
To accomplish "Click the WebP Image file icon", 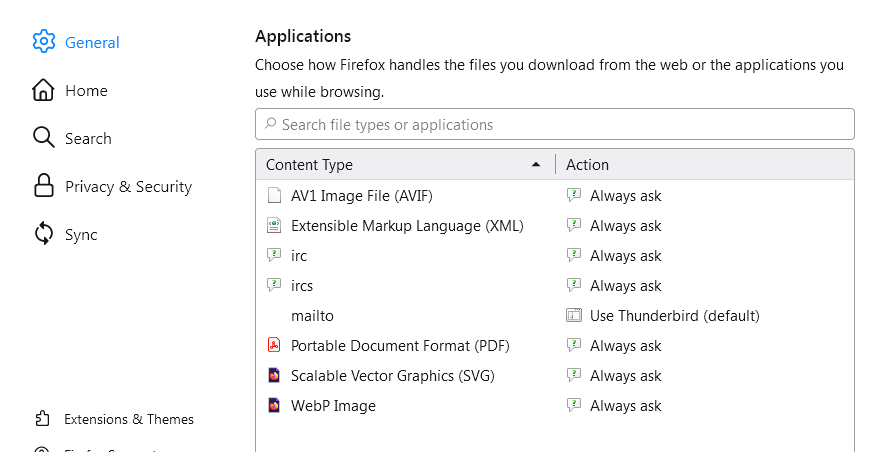I will click(x=274, y=405).
